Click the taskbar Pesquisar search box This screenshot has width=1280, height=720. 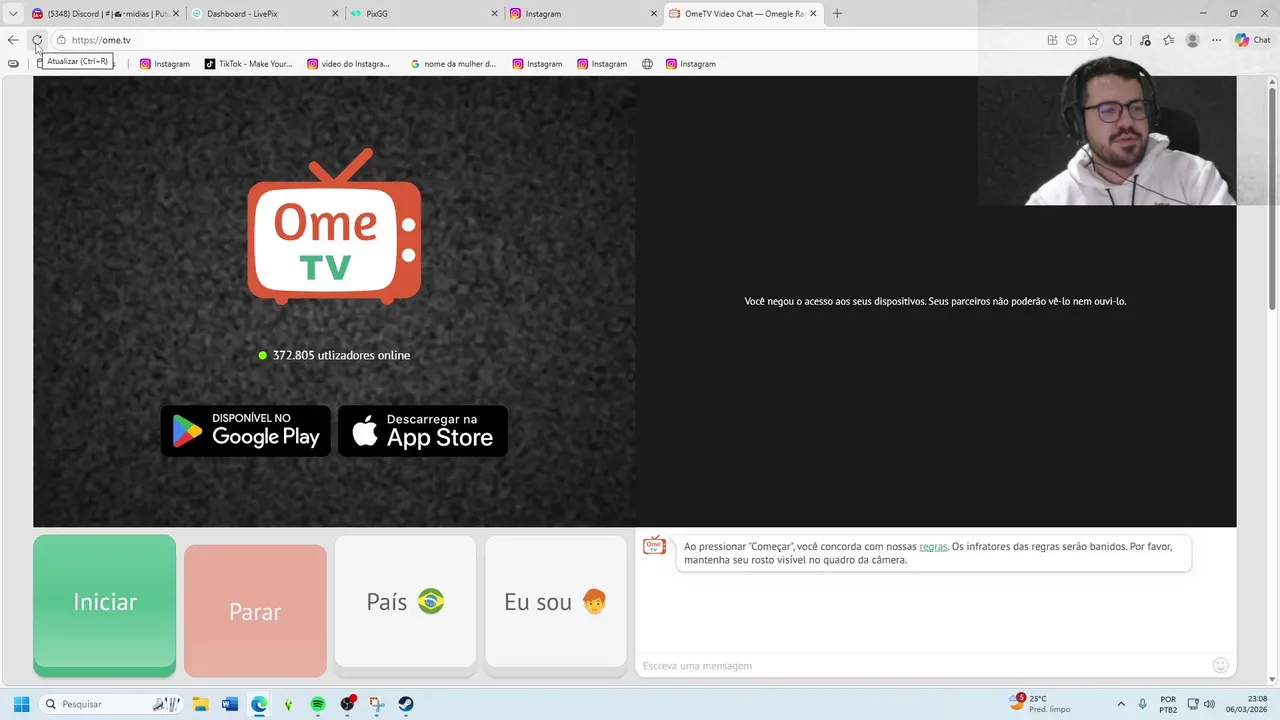click(112, 704)
